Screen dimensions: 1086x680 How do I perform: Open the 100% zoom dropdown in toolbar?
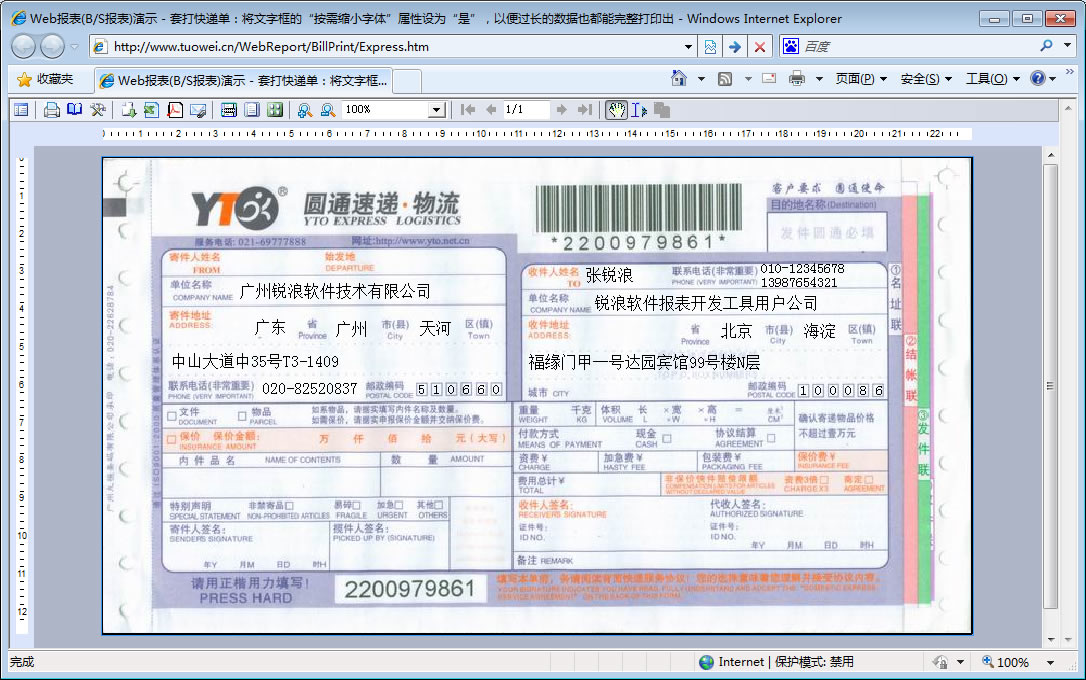click(x=436, y=110)
